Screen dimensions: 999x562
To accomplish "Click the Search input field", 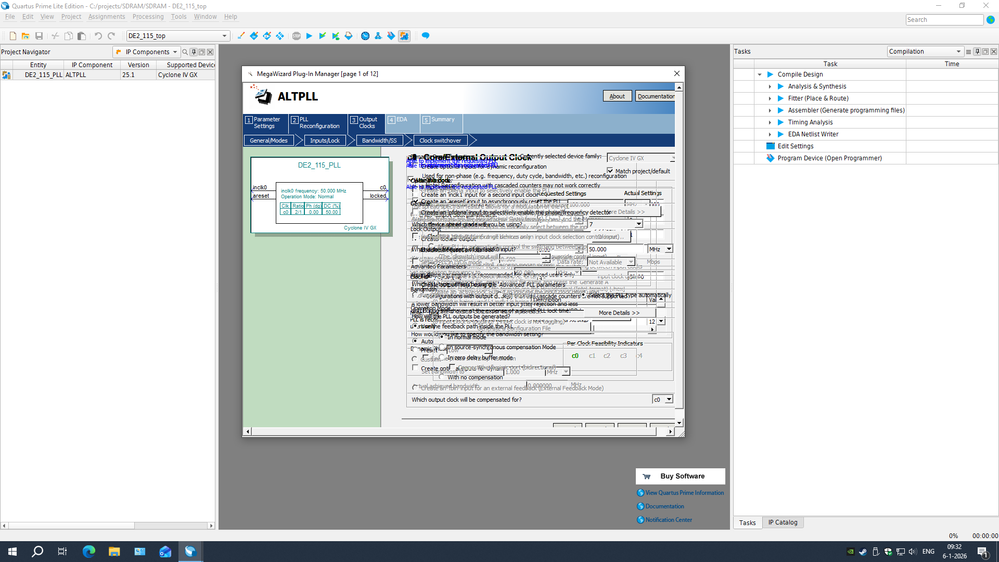I will point(944,20).
